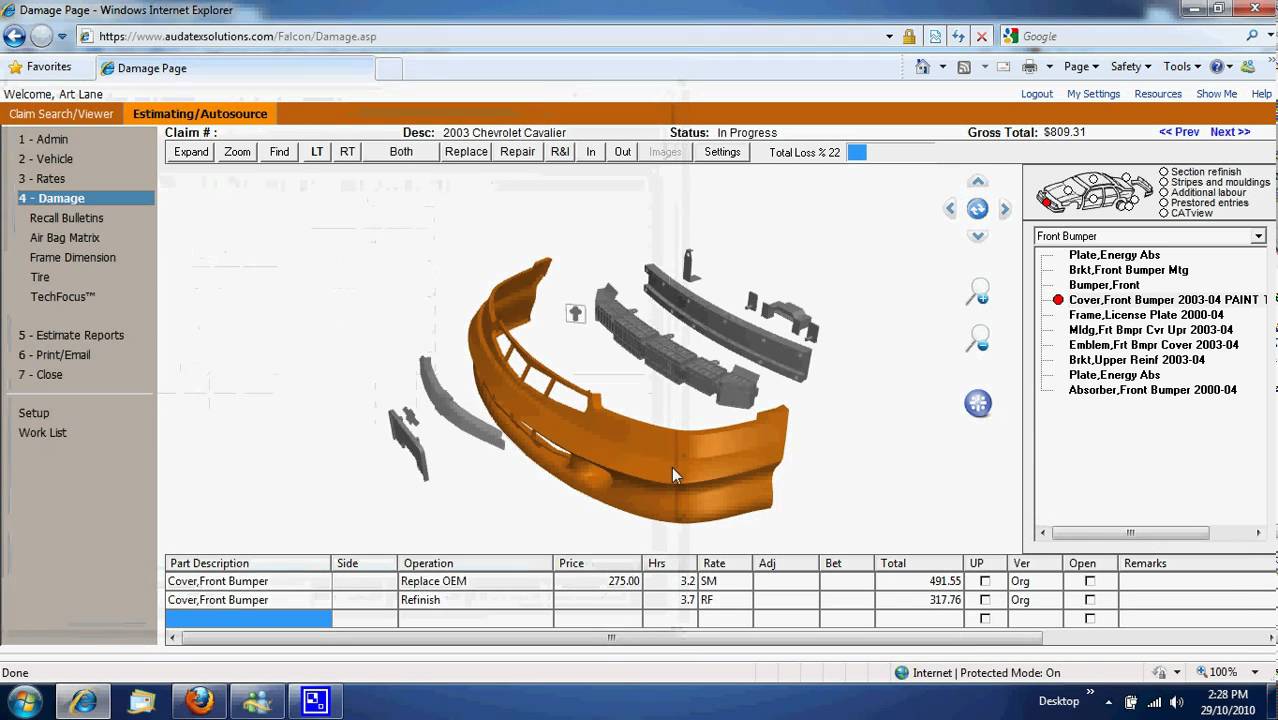This screenshot has height=720, width=1278.
Task: Switch to Estimating/Autosource tab
Action: [200, 114]
